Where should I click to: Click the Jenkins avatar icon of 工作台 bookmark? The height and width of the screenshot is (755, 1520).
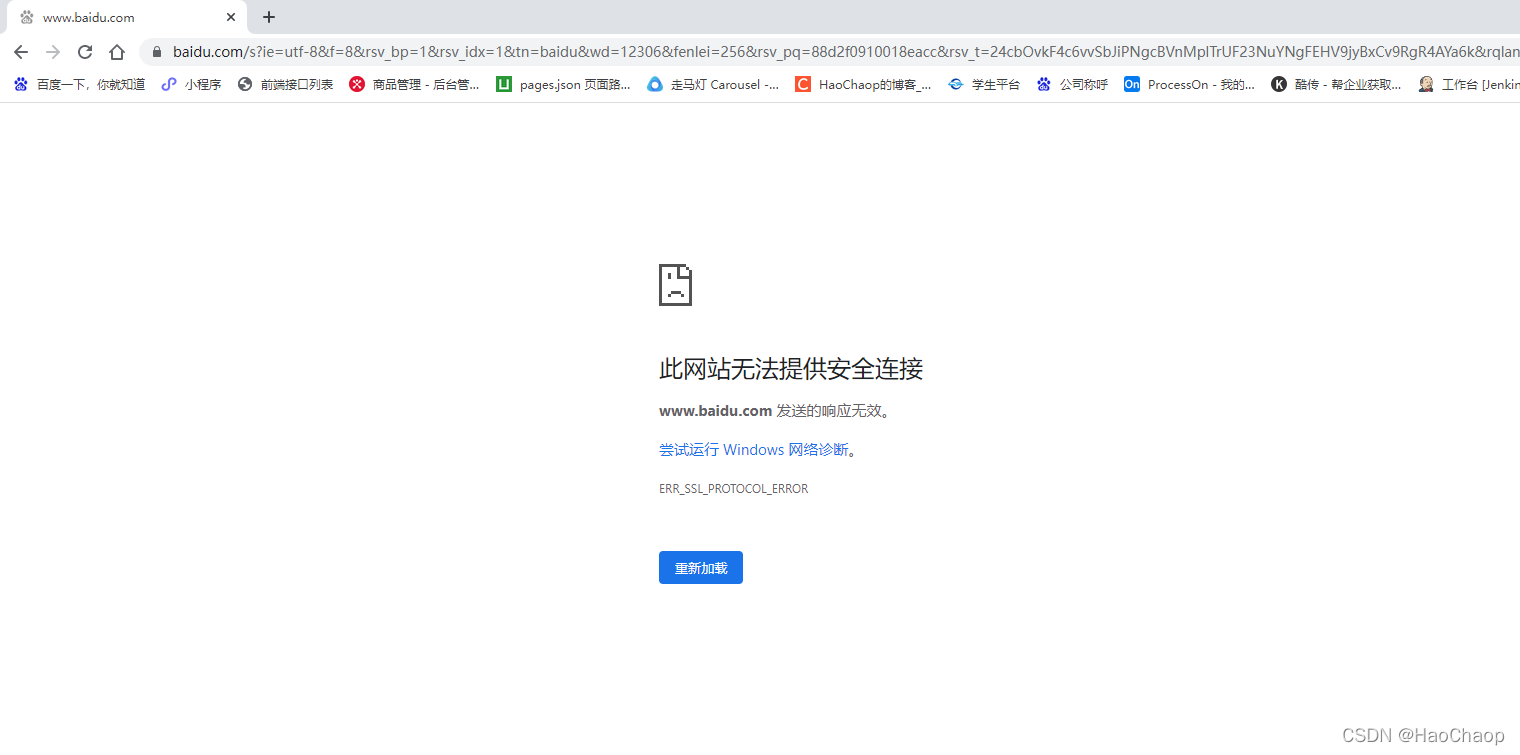click(x=1426, y=85)
